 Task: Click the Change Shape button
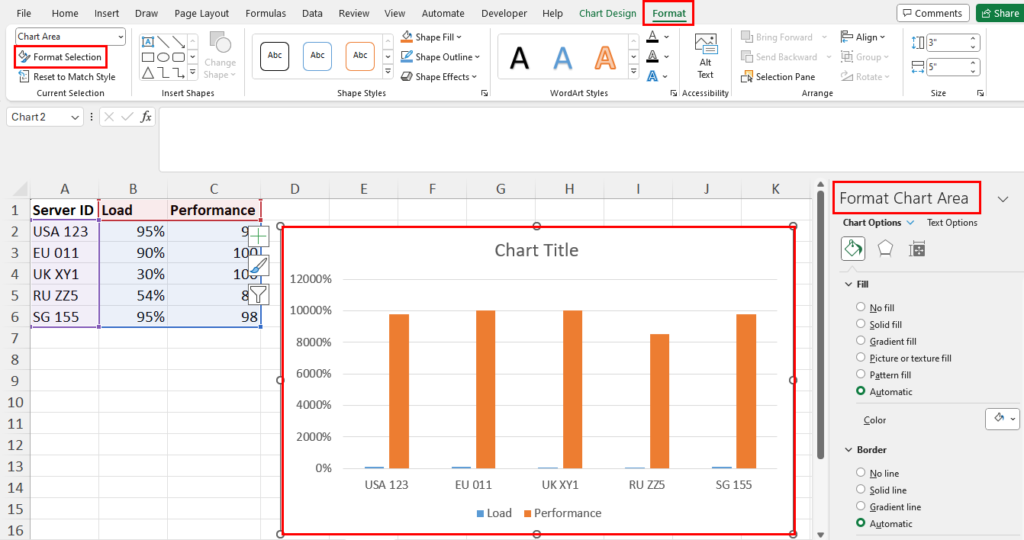point(219,56)
